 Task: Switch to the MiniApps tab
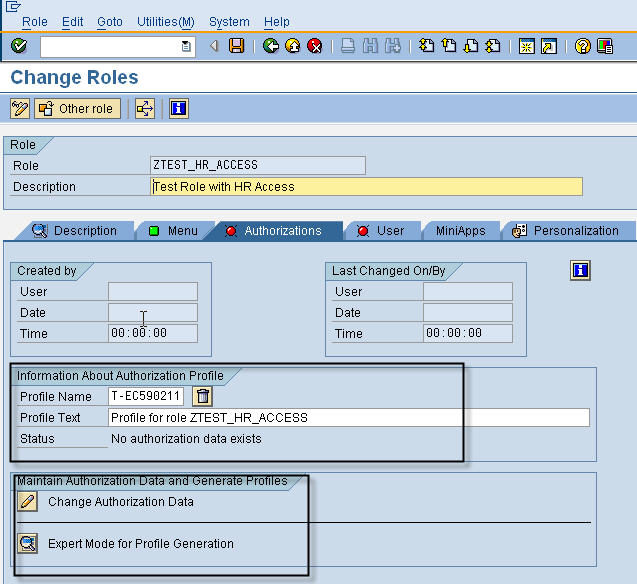tap(461, 231)
